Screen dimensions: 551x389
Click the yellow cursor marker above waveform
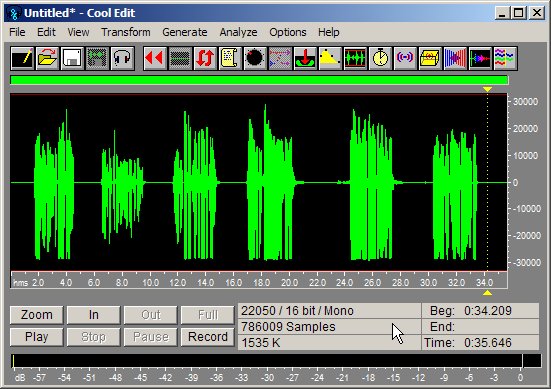(x=487, y=89)
